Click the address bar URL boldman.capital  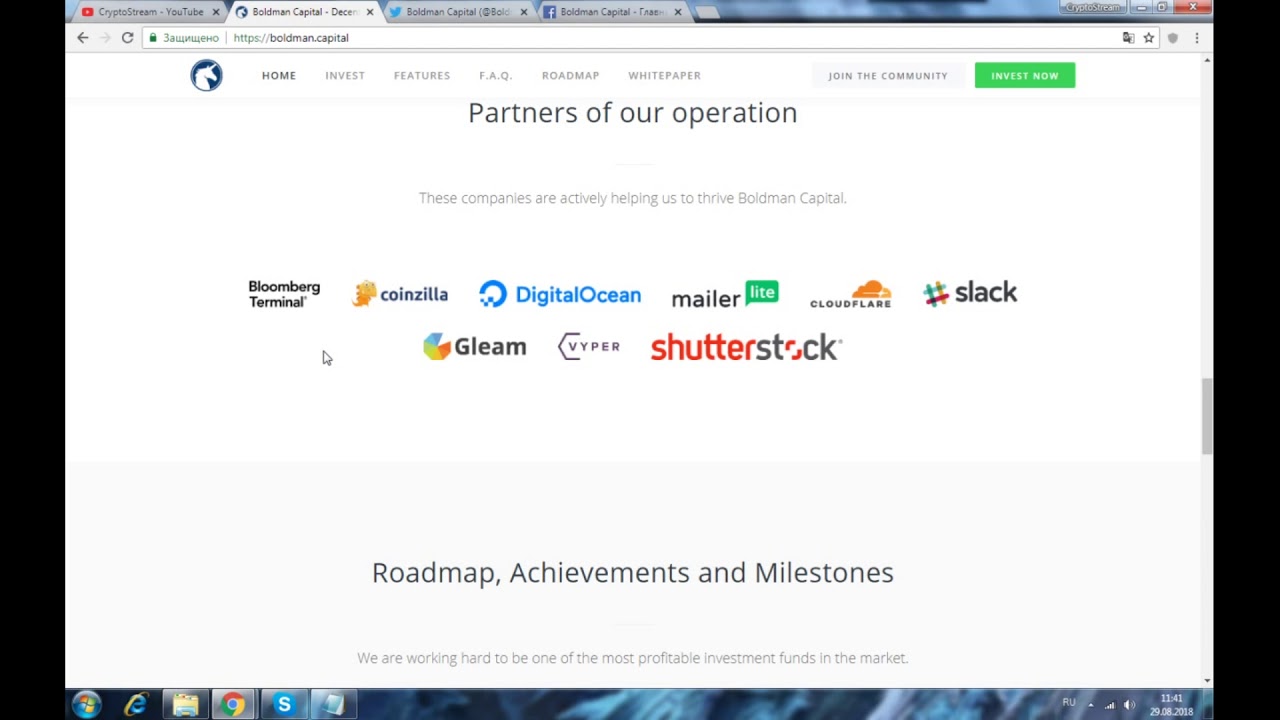coord(291,38)
